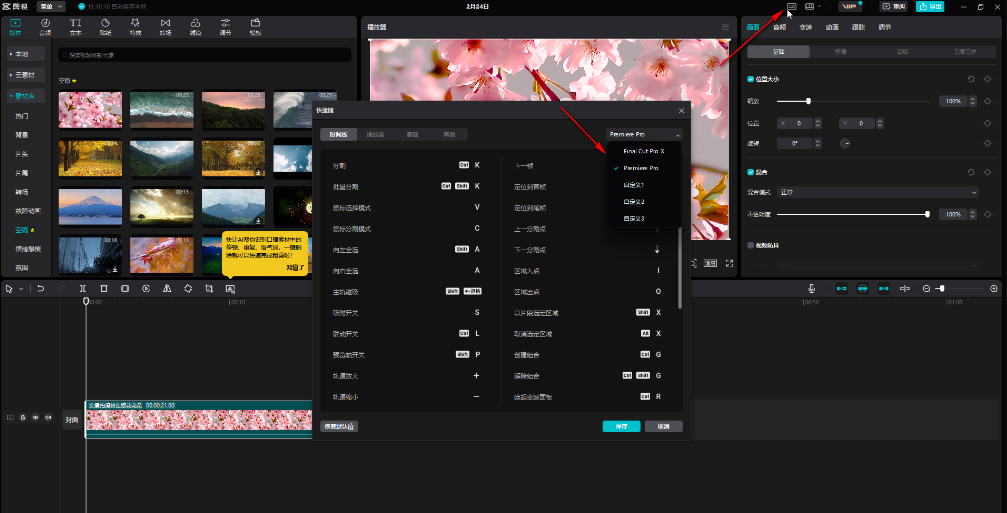Click the Export (导出) button
The width and height of the screenshot is (1007, 513).
pyautogui.click(x=929, y=6)
